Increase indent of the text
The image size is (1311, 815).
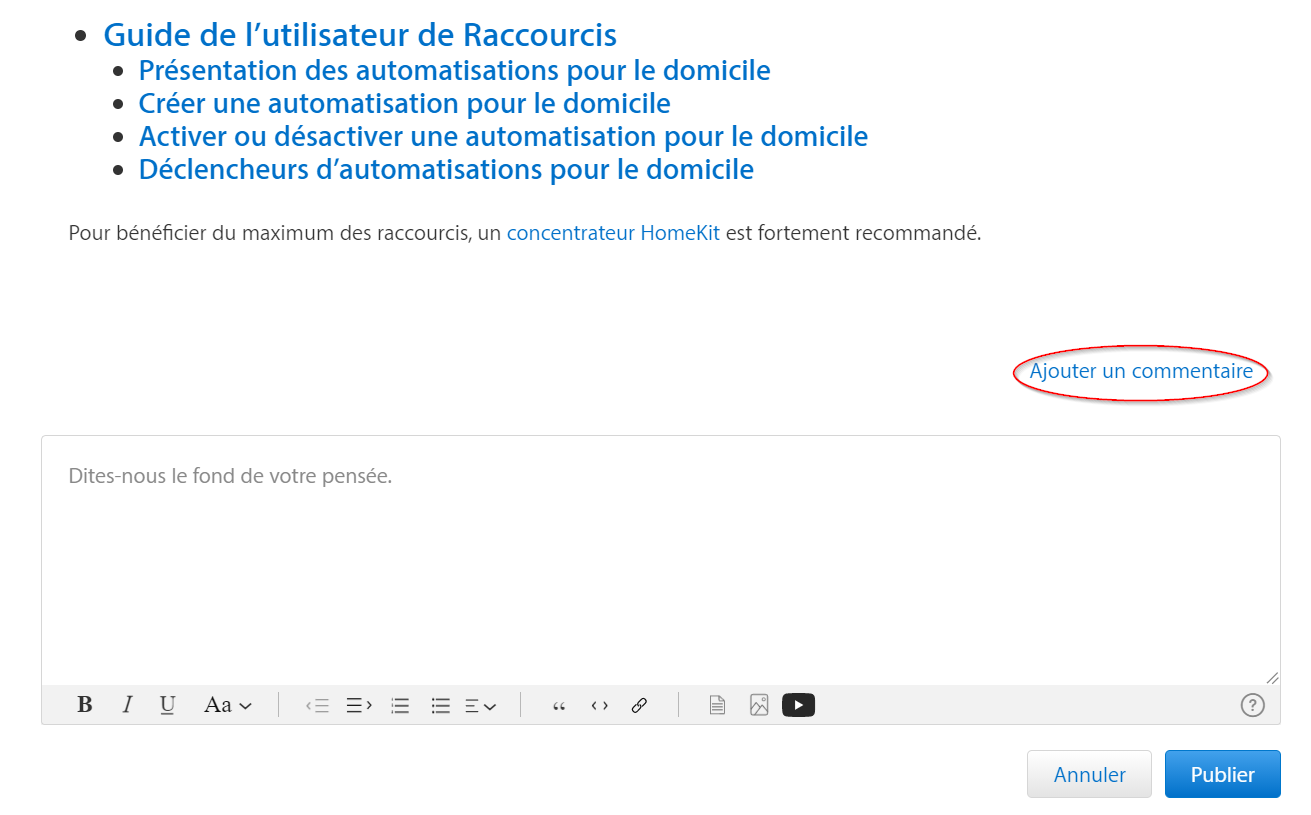tap(359, 706)
